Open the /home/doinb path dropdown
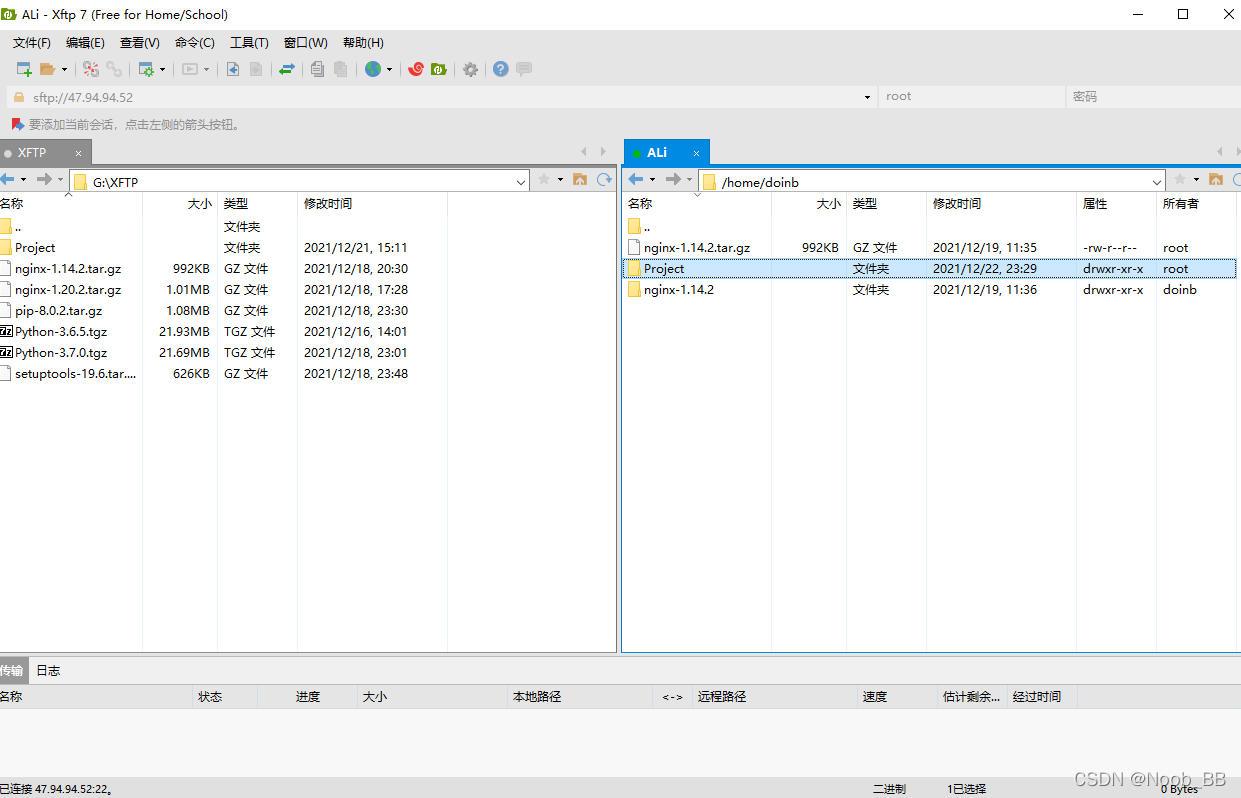This screenshot has width=1241, height=798. tap(1157, 182)
